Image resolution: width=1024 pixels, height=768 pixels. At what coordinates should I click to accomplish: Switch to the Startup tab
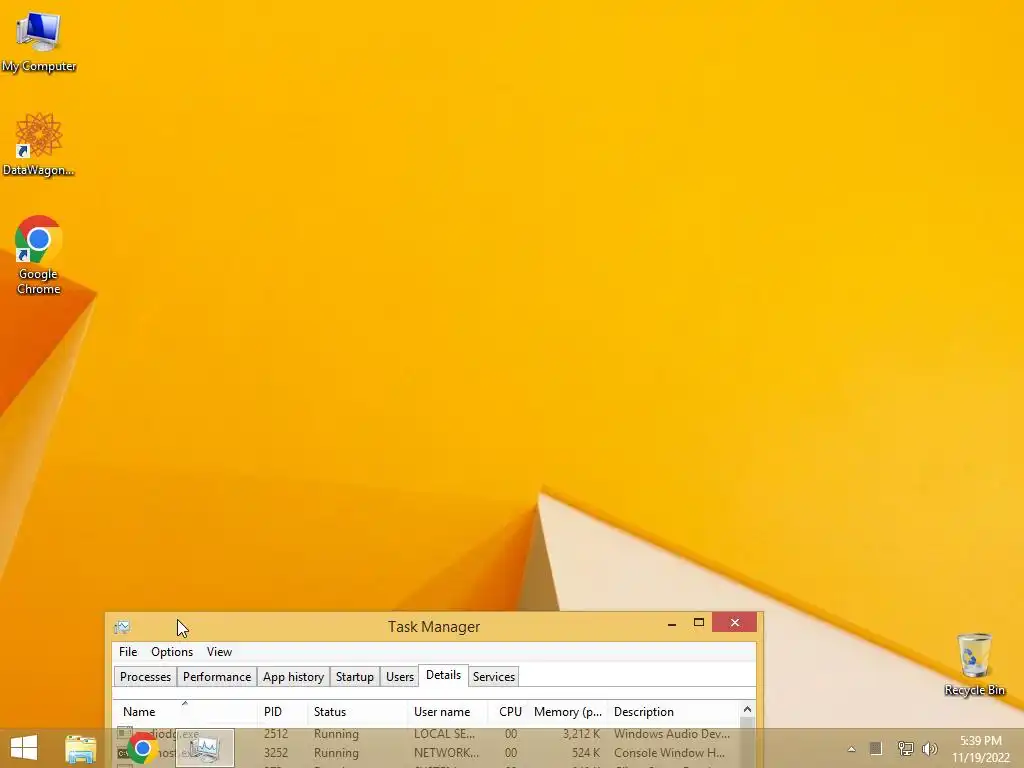pos(355,677)
